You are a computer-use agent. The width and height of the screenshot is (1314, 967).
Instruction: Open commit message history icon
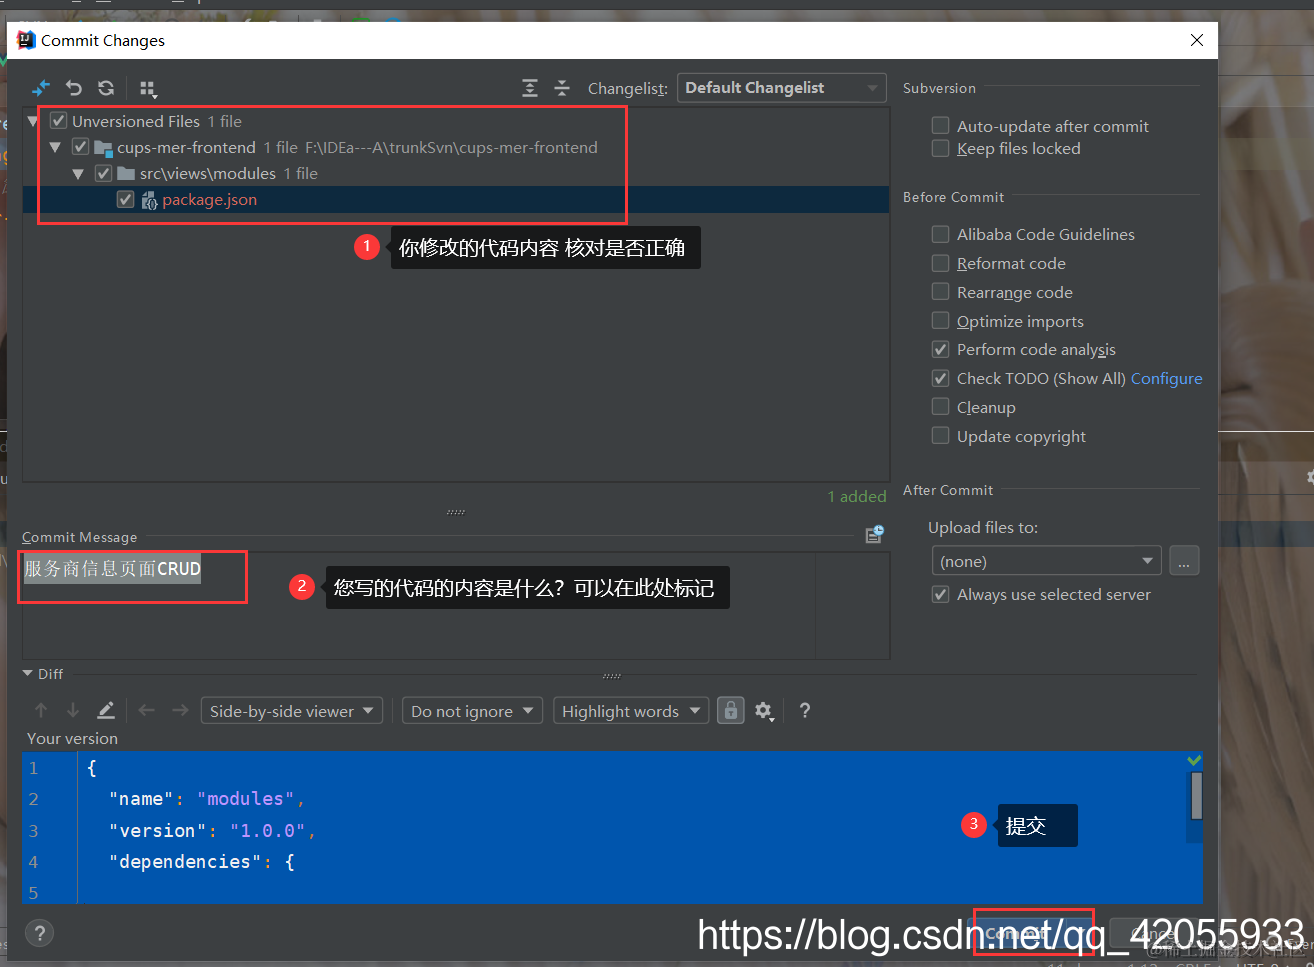(874, 535)
